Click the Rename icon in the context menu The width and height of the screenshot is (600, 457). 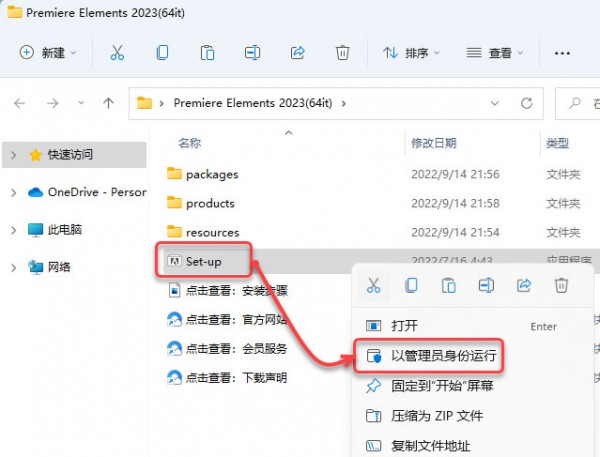click(x=486, y=285)
